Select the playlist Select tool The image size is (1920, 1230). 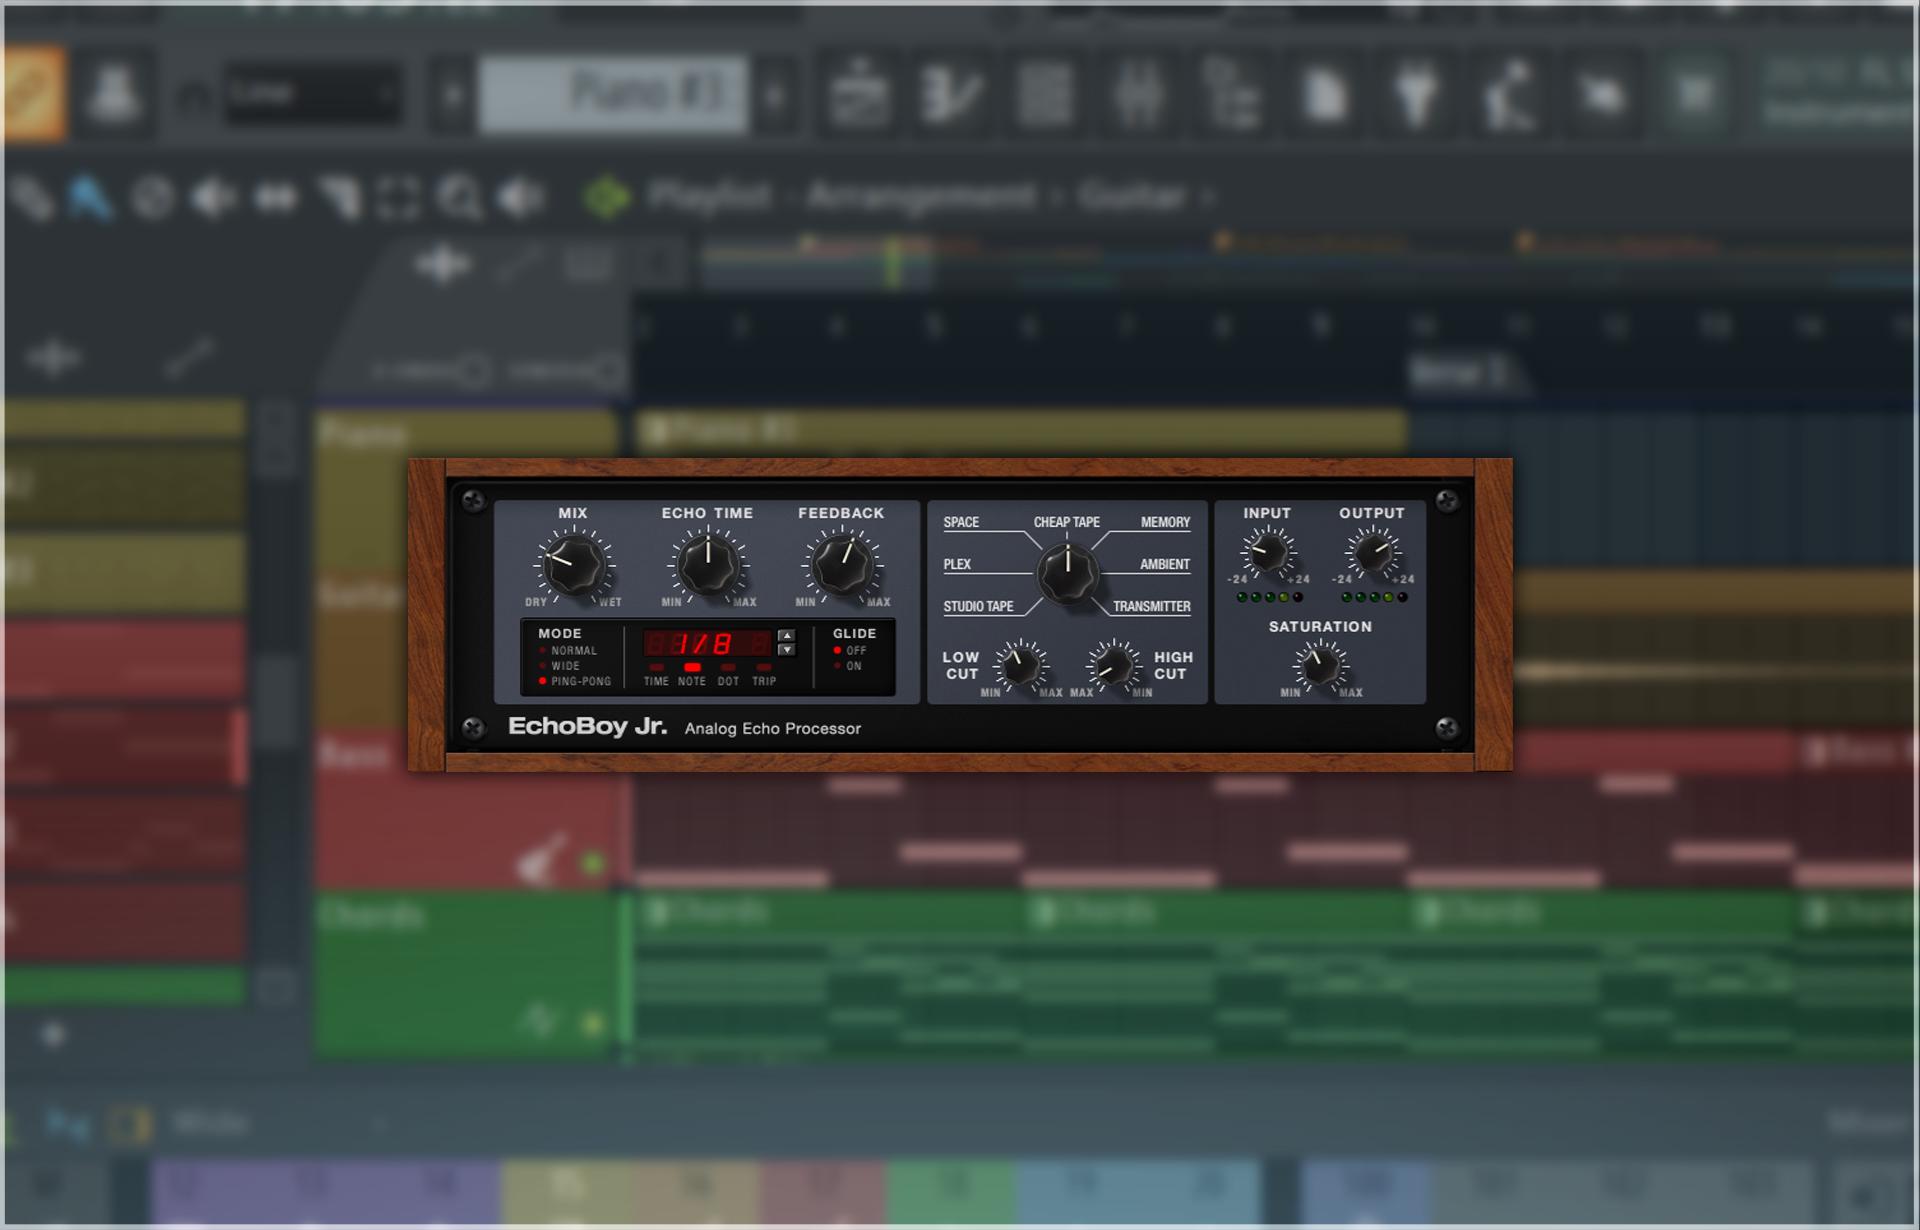[398, 197]
